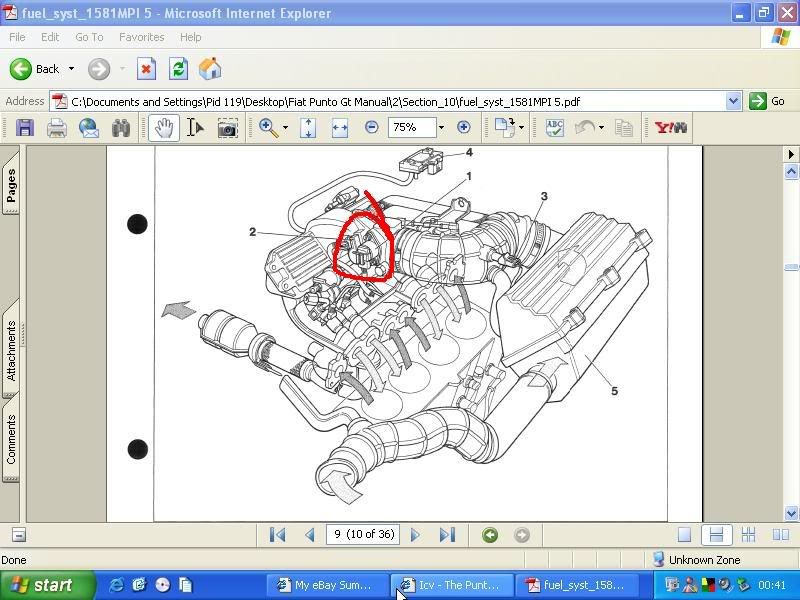
Task: Open the Favorites menu
Action: tap(141, 37)
